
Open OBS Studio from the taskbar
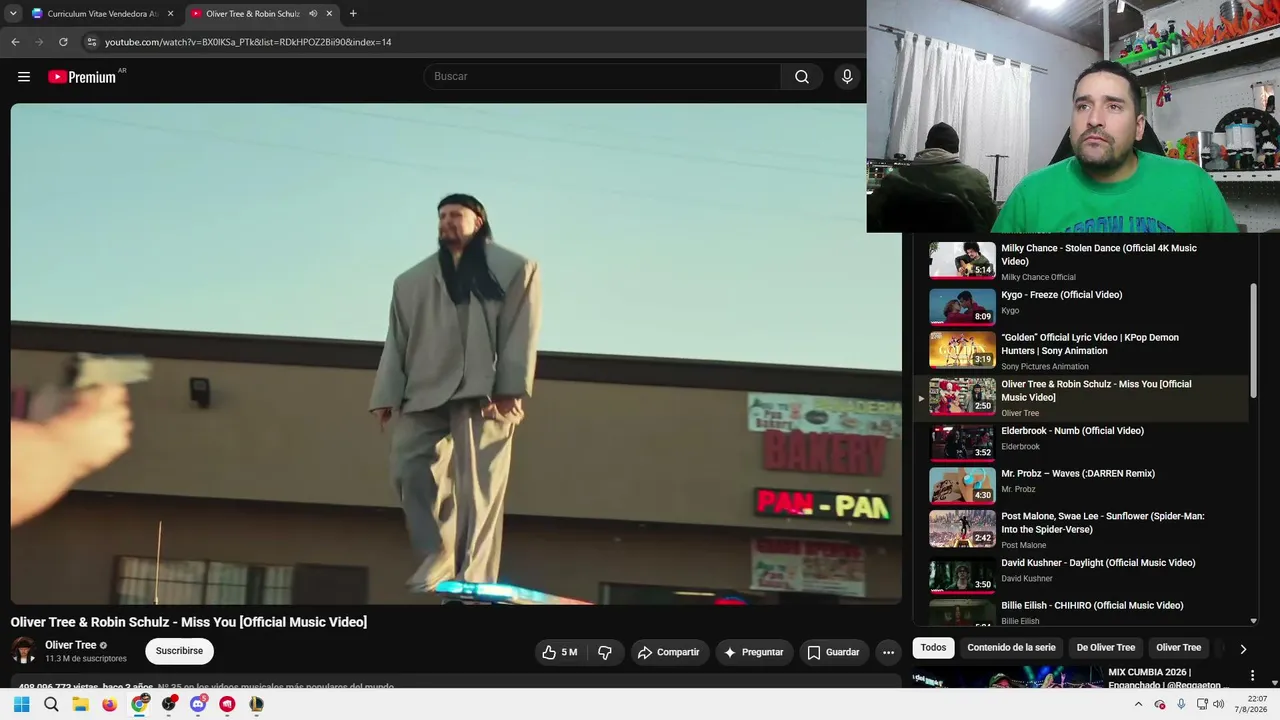coord(168,704)
